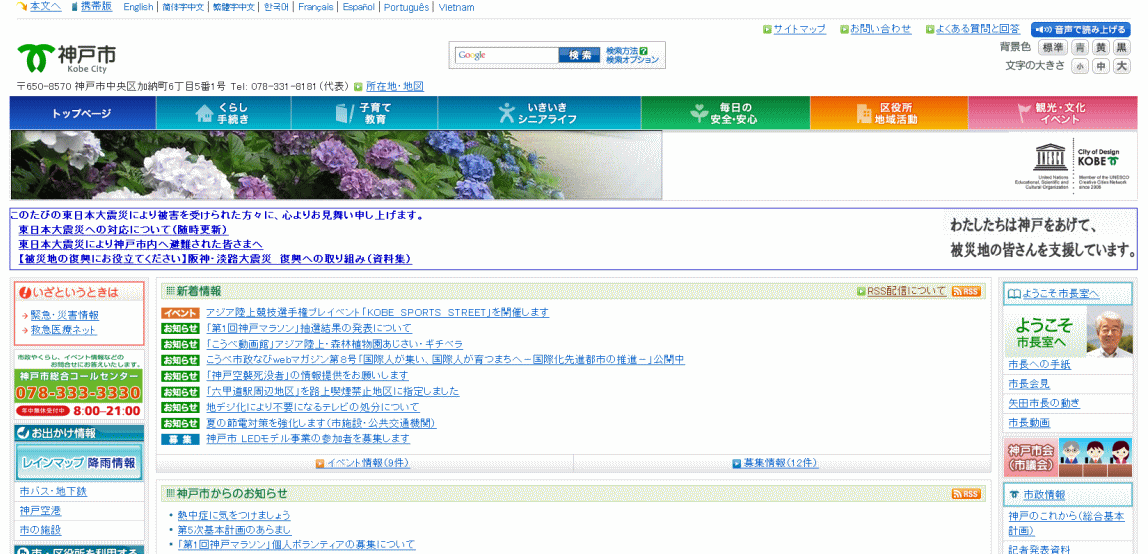Click the green icon beside 所在地・地図

click(x=358, y=86)
